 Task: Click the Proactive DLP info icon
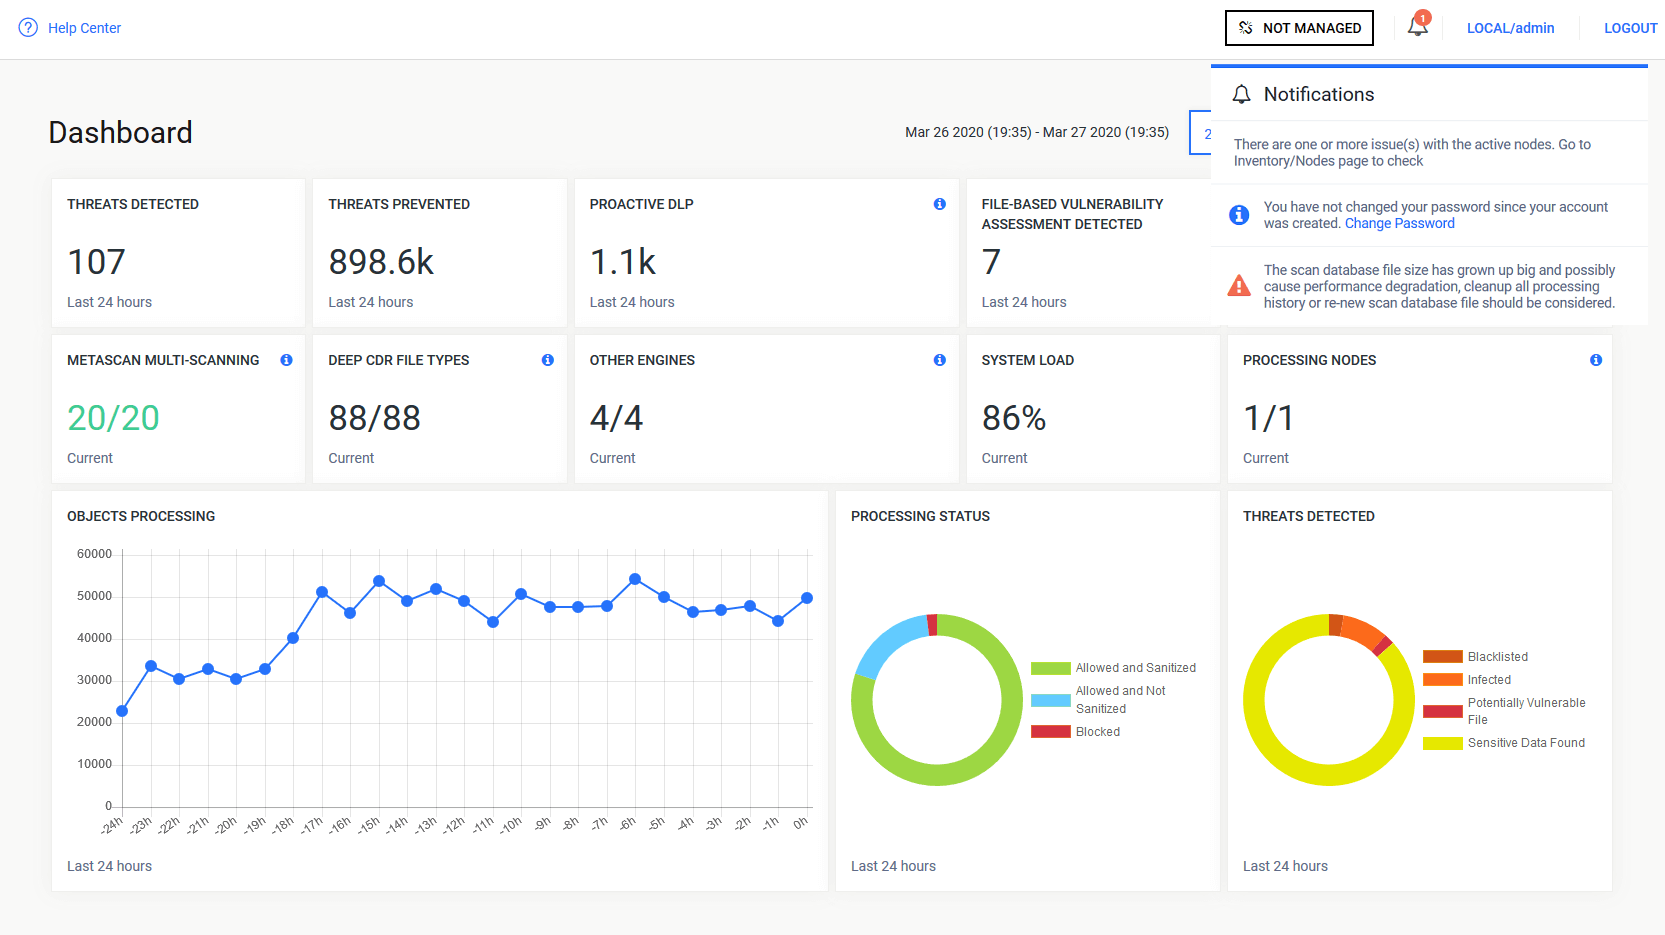(939, 204)
